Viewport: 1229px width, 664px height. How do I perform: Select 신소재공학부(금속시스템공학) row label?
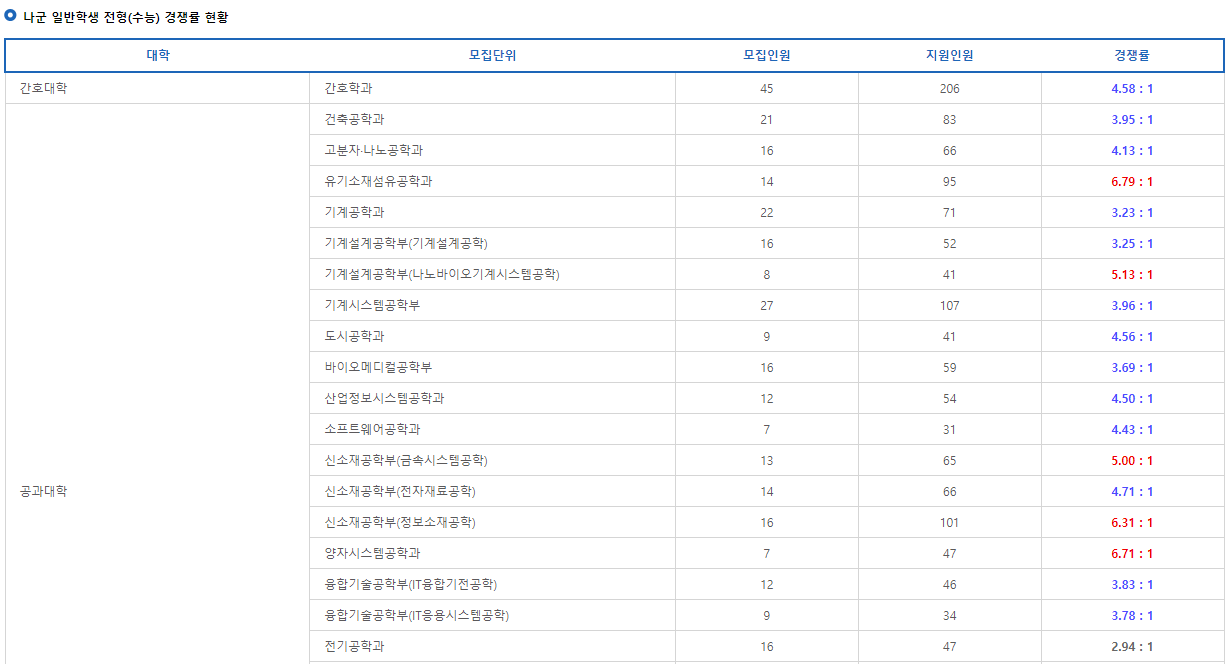tap(406, 460)
